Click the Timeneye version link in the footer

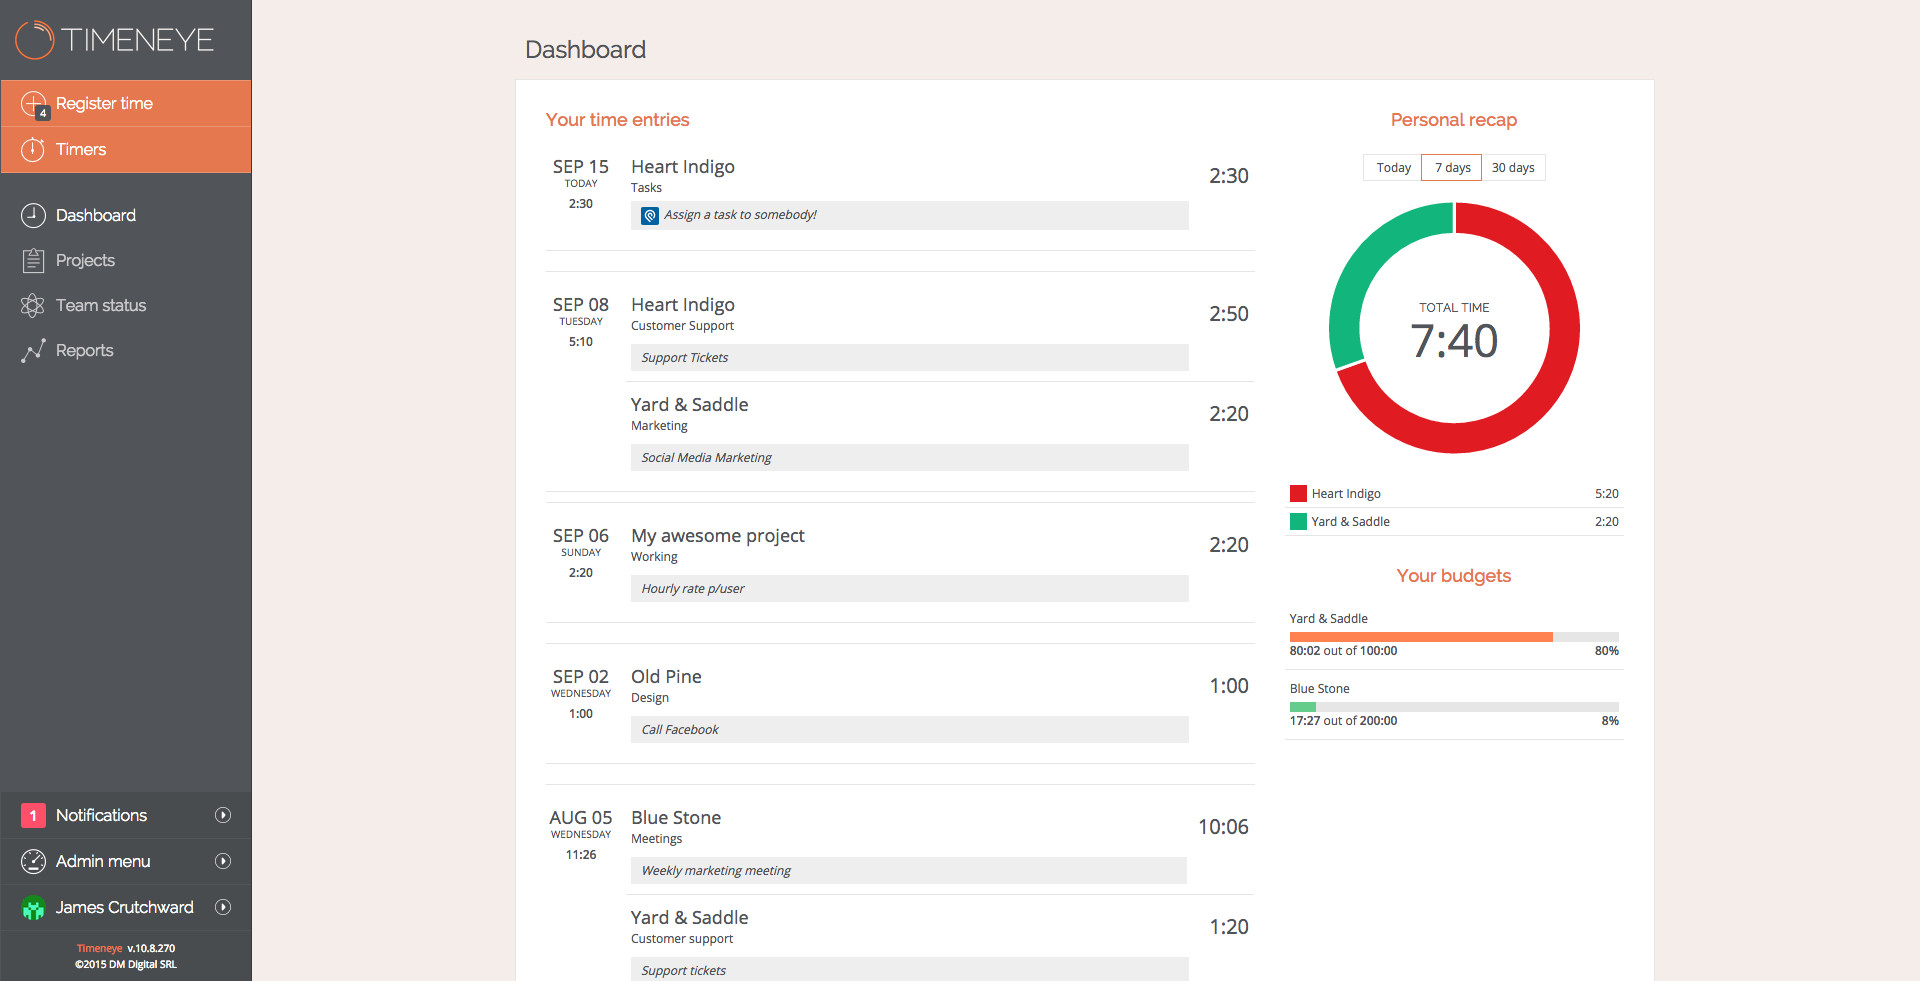(x=100, y=948)
